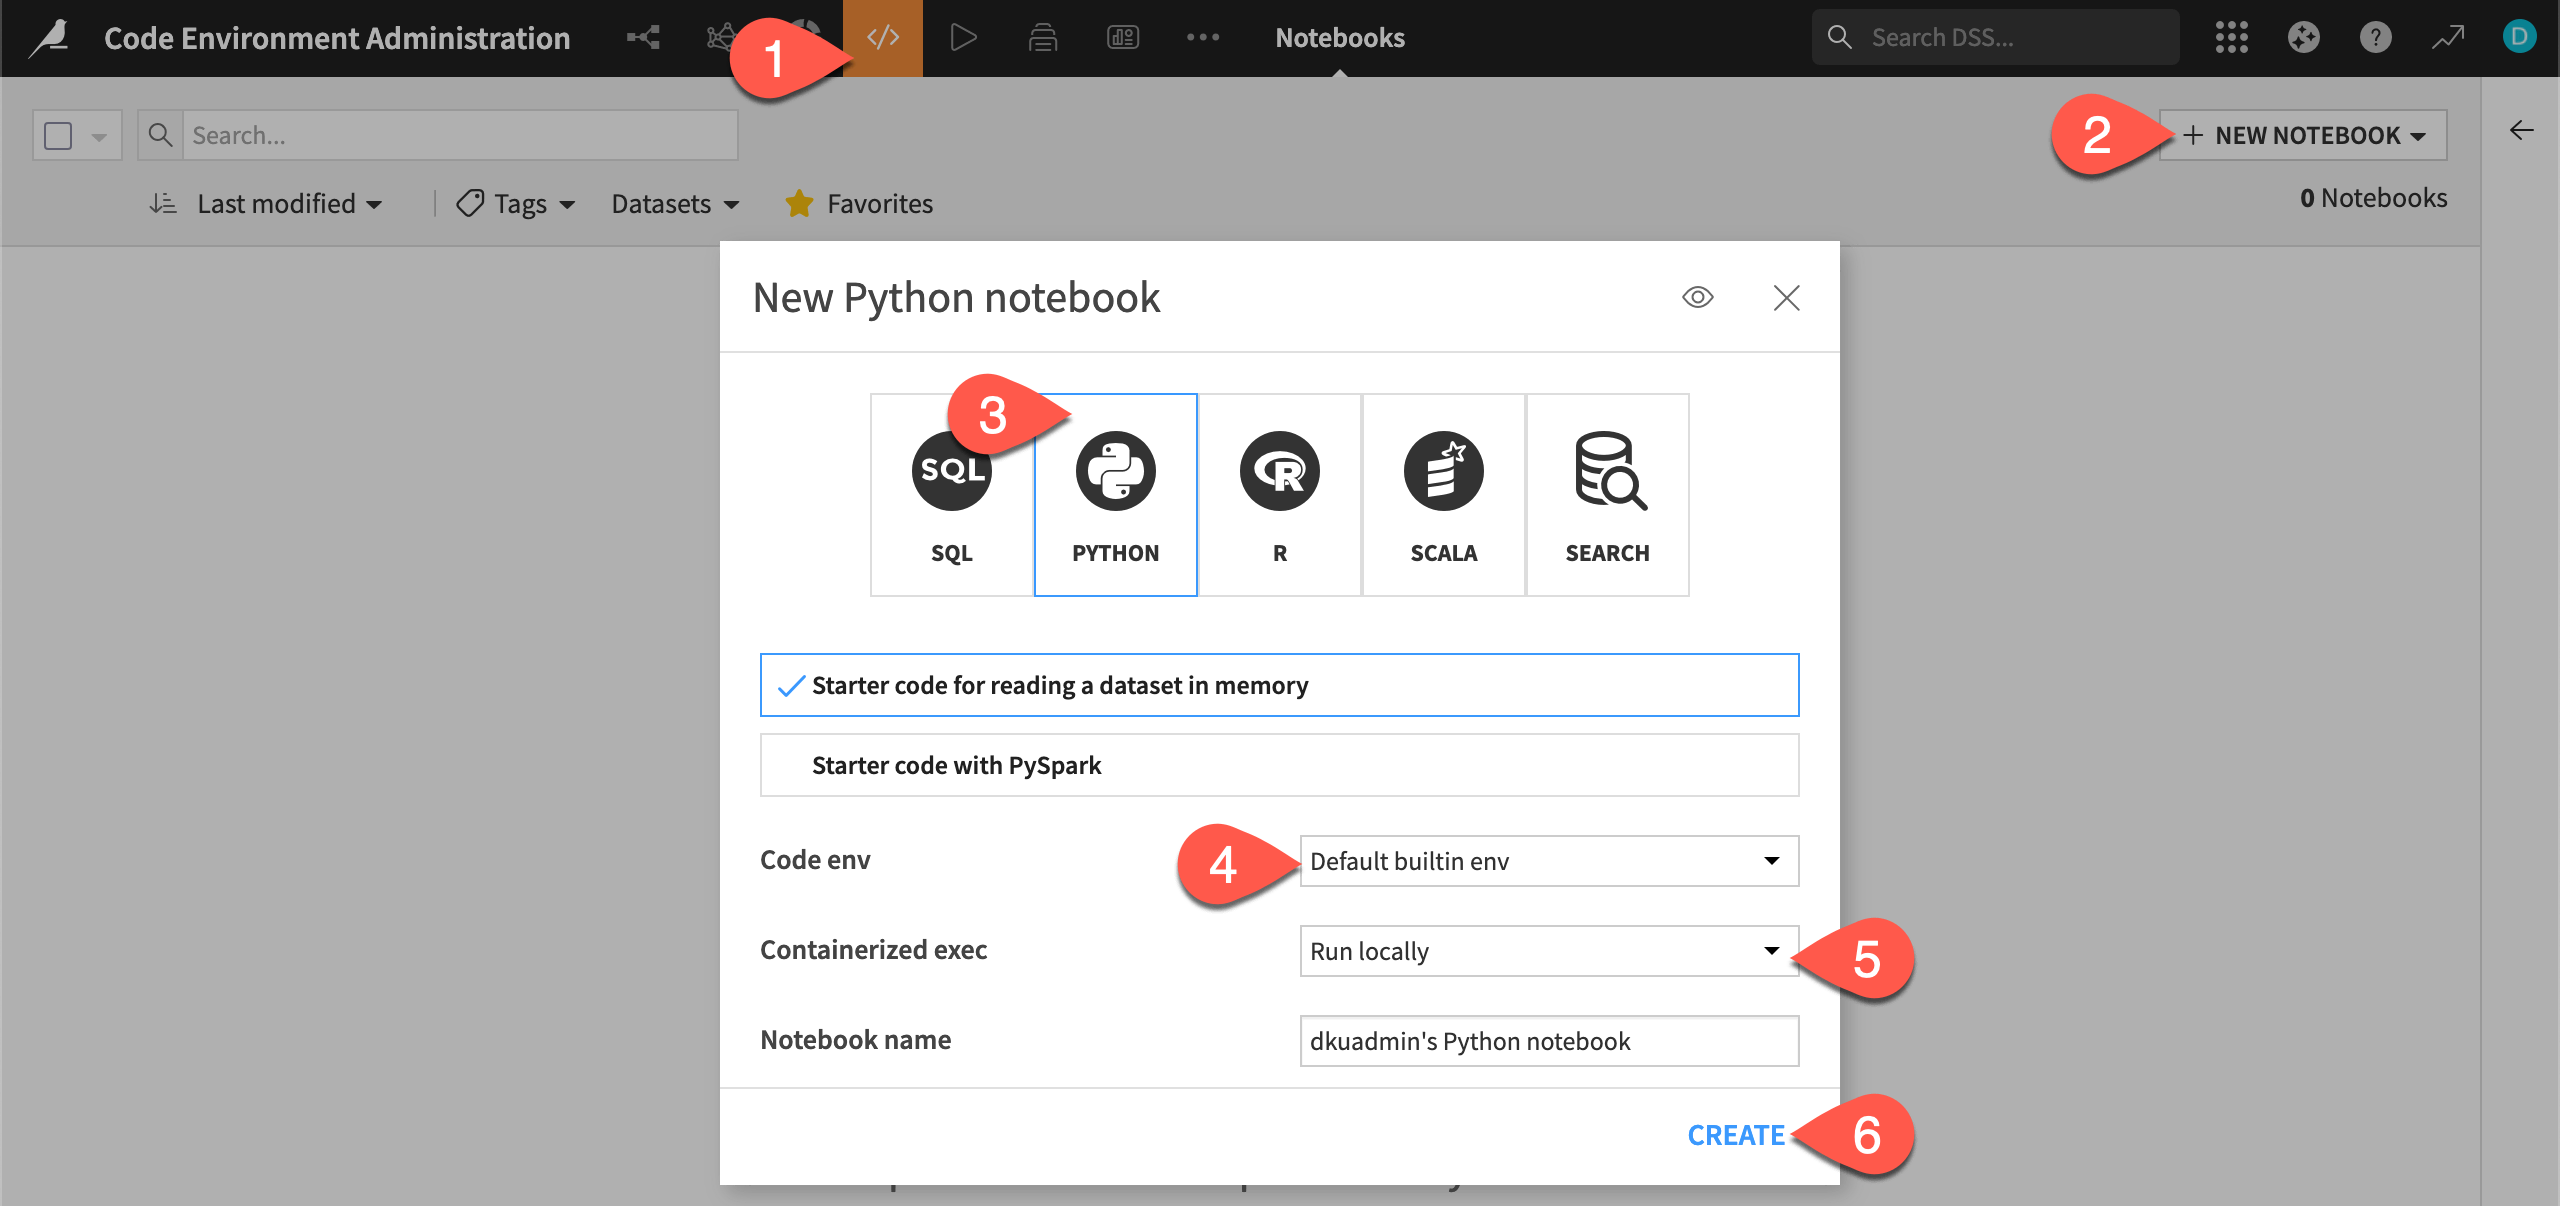Open the Tags filter dropdown
This screenshot has height=1206, width=2560.
pyautogui.click(x=516, y=204)
